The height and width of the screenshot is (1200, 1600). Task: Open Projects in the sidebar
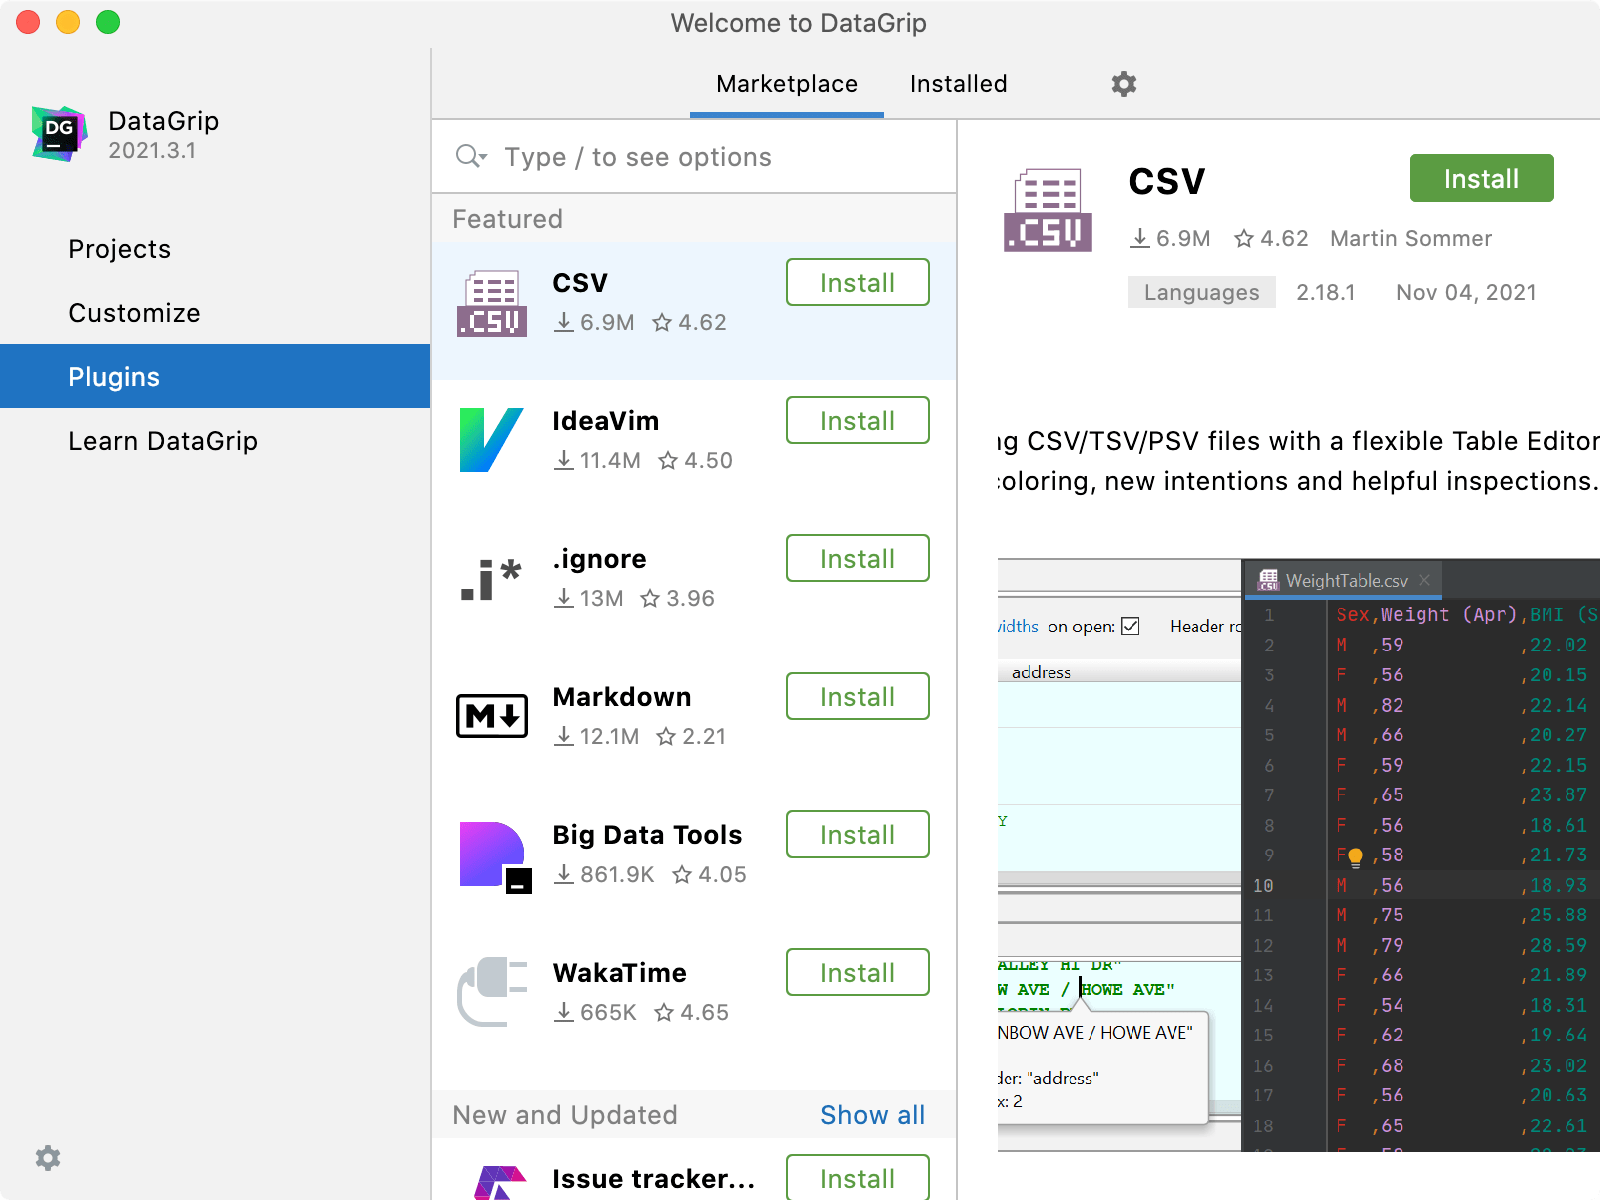pos(215,249)
